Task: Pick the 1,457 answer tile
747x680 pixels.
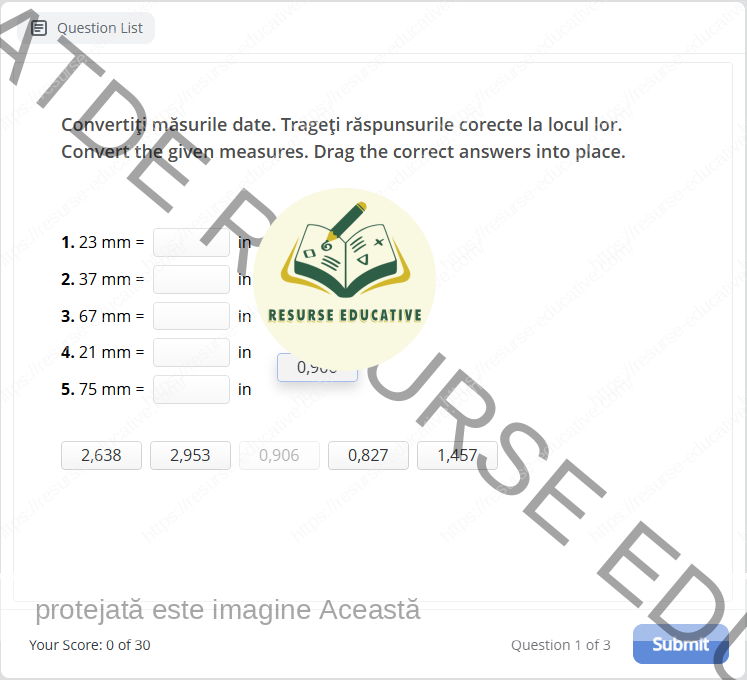Action: click(457, 455)
